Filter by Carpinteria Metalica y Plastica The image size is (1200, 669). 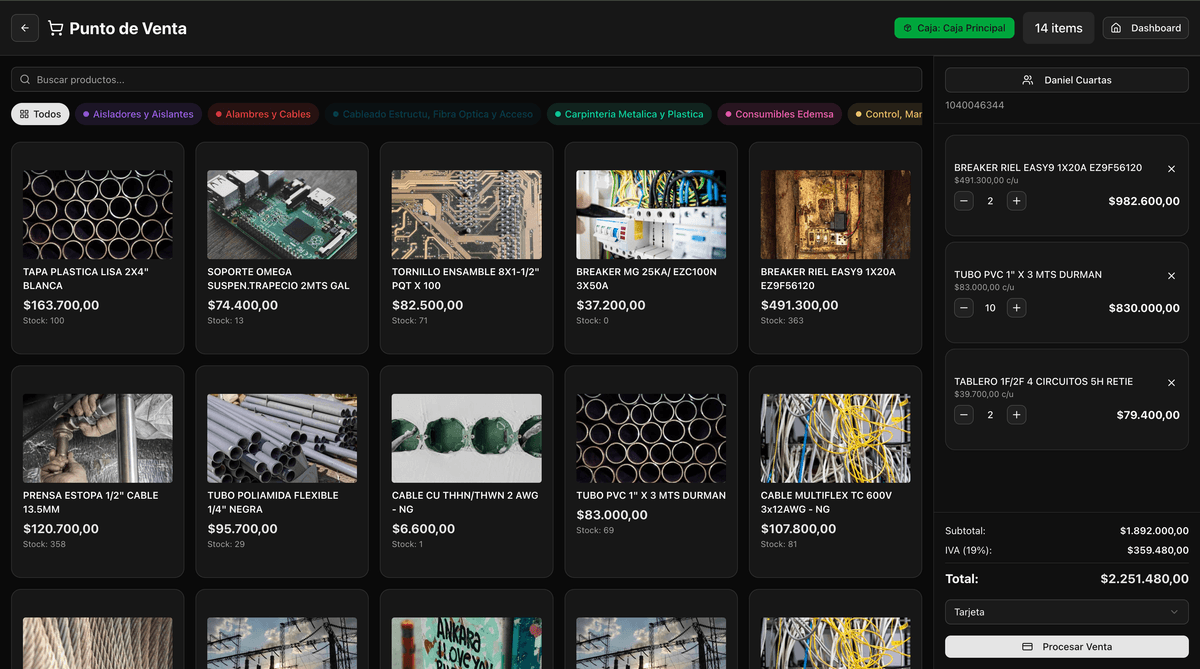pyautogui.click(x=628, y=114)
